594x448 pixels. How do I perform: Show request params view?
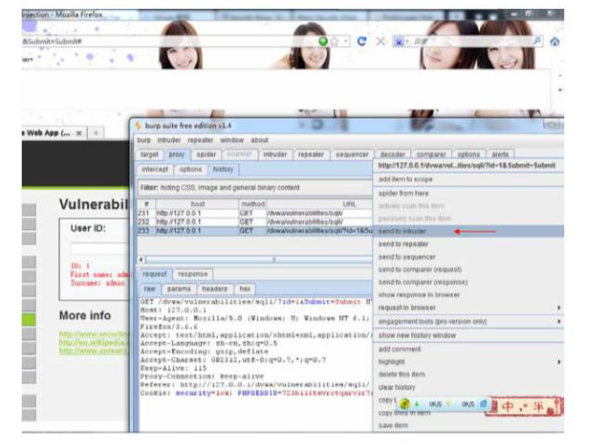point(179,289)
